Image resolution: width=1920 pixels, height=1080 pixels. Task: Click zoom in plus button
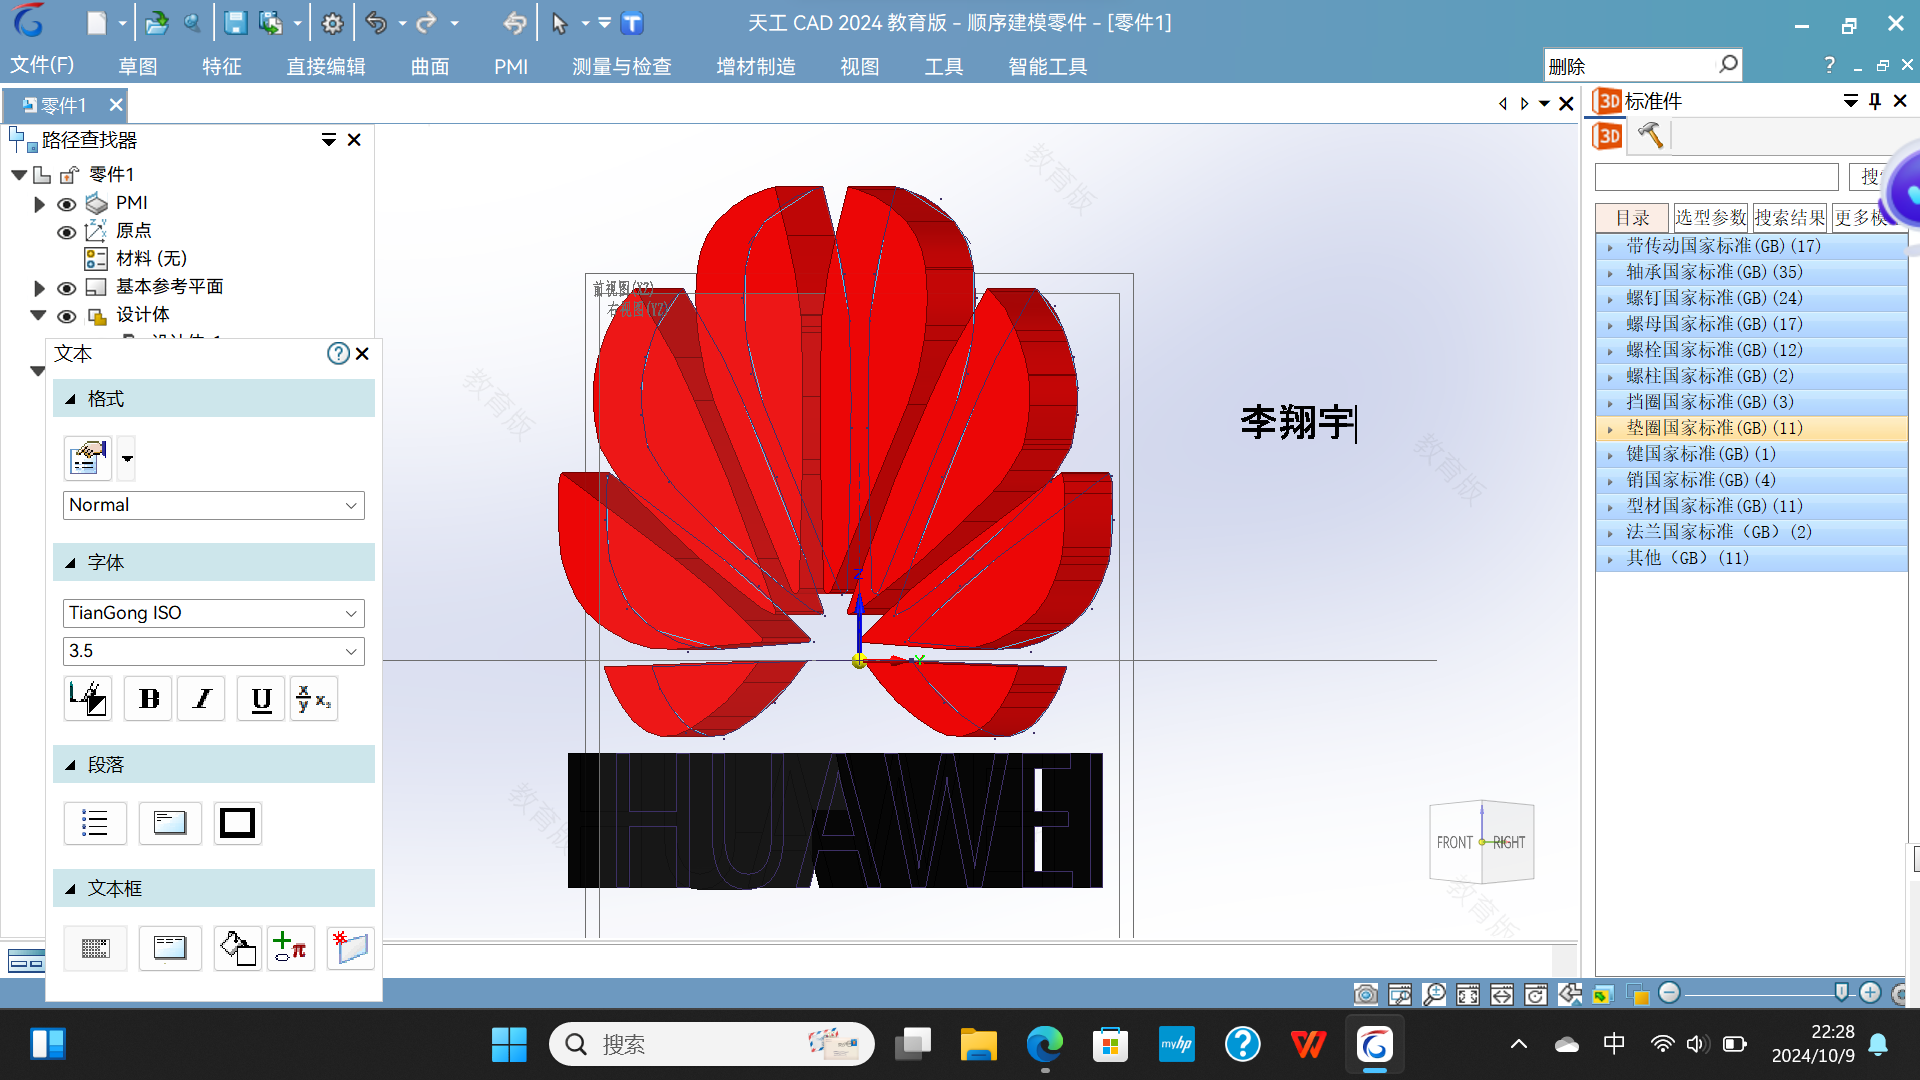click(x=1870, y=992)
